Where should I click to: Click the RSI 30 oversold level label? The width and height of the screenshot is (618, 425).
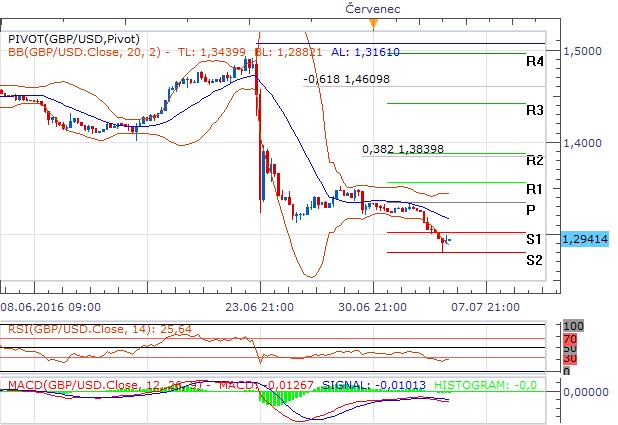pos(570,358)
